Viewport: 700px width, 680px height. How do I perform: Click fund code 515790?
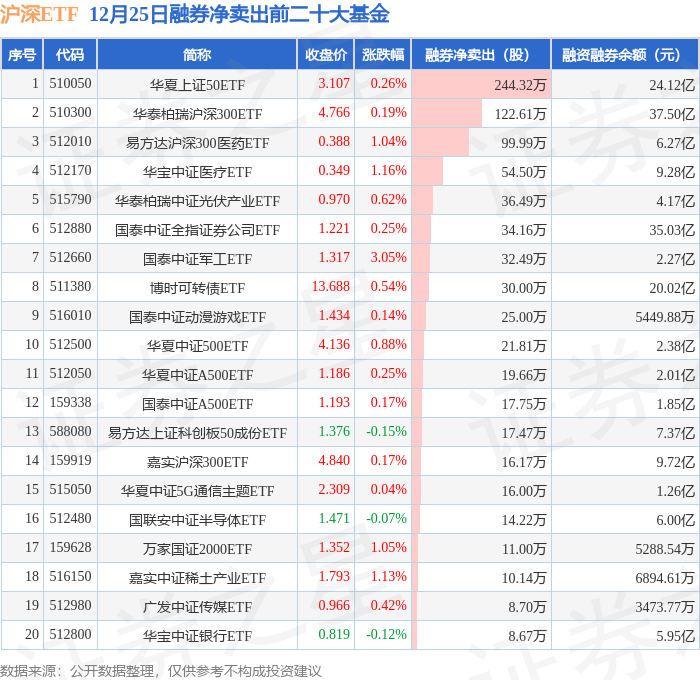click(x=70, y=200)
